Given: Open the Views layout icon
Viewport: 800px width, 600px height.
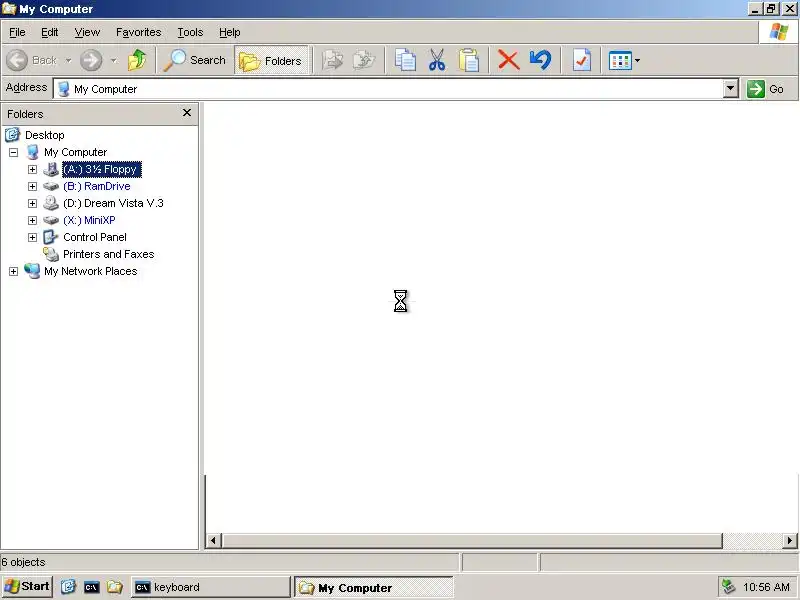Looking at the screenshot, I should (x=620, y=61).
